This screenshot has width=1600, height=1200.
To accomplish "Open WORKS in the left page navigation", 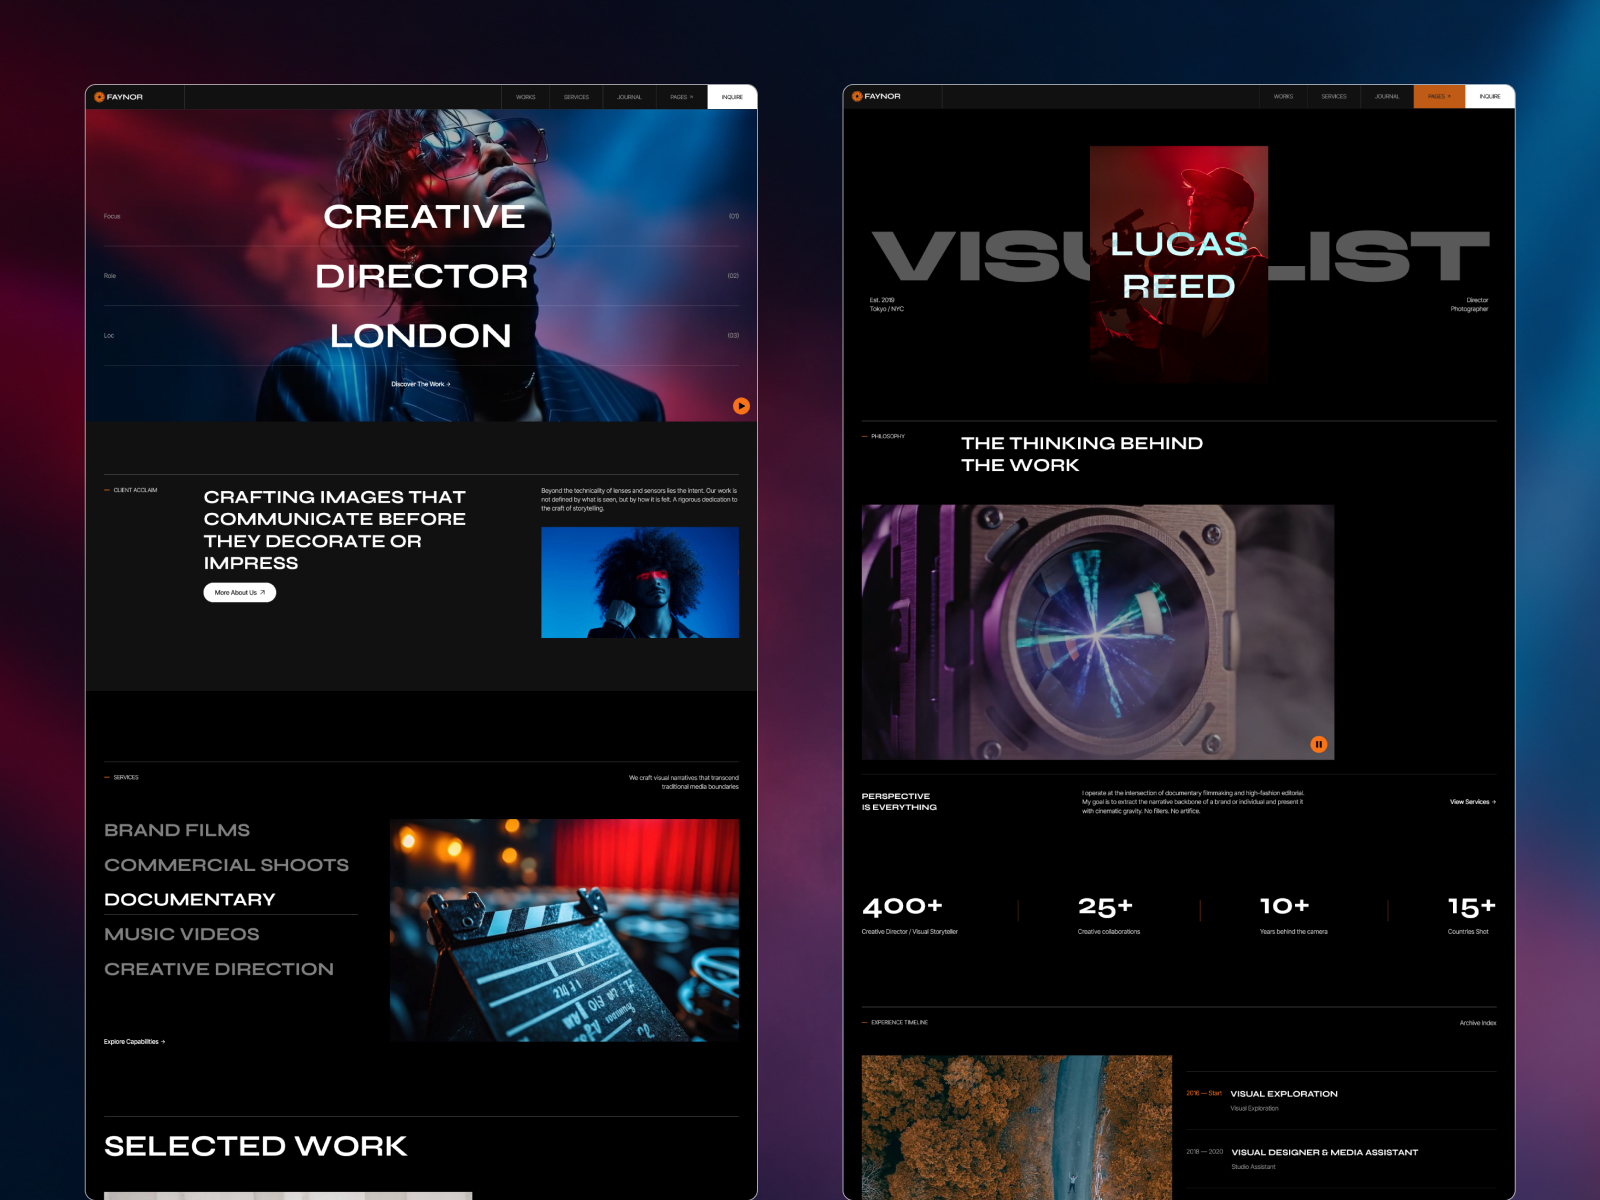I will (526, 97).
